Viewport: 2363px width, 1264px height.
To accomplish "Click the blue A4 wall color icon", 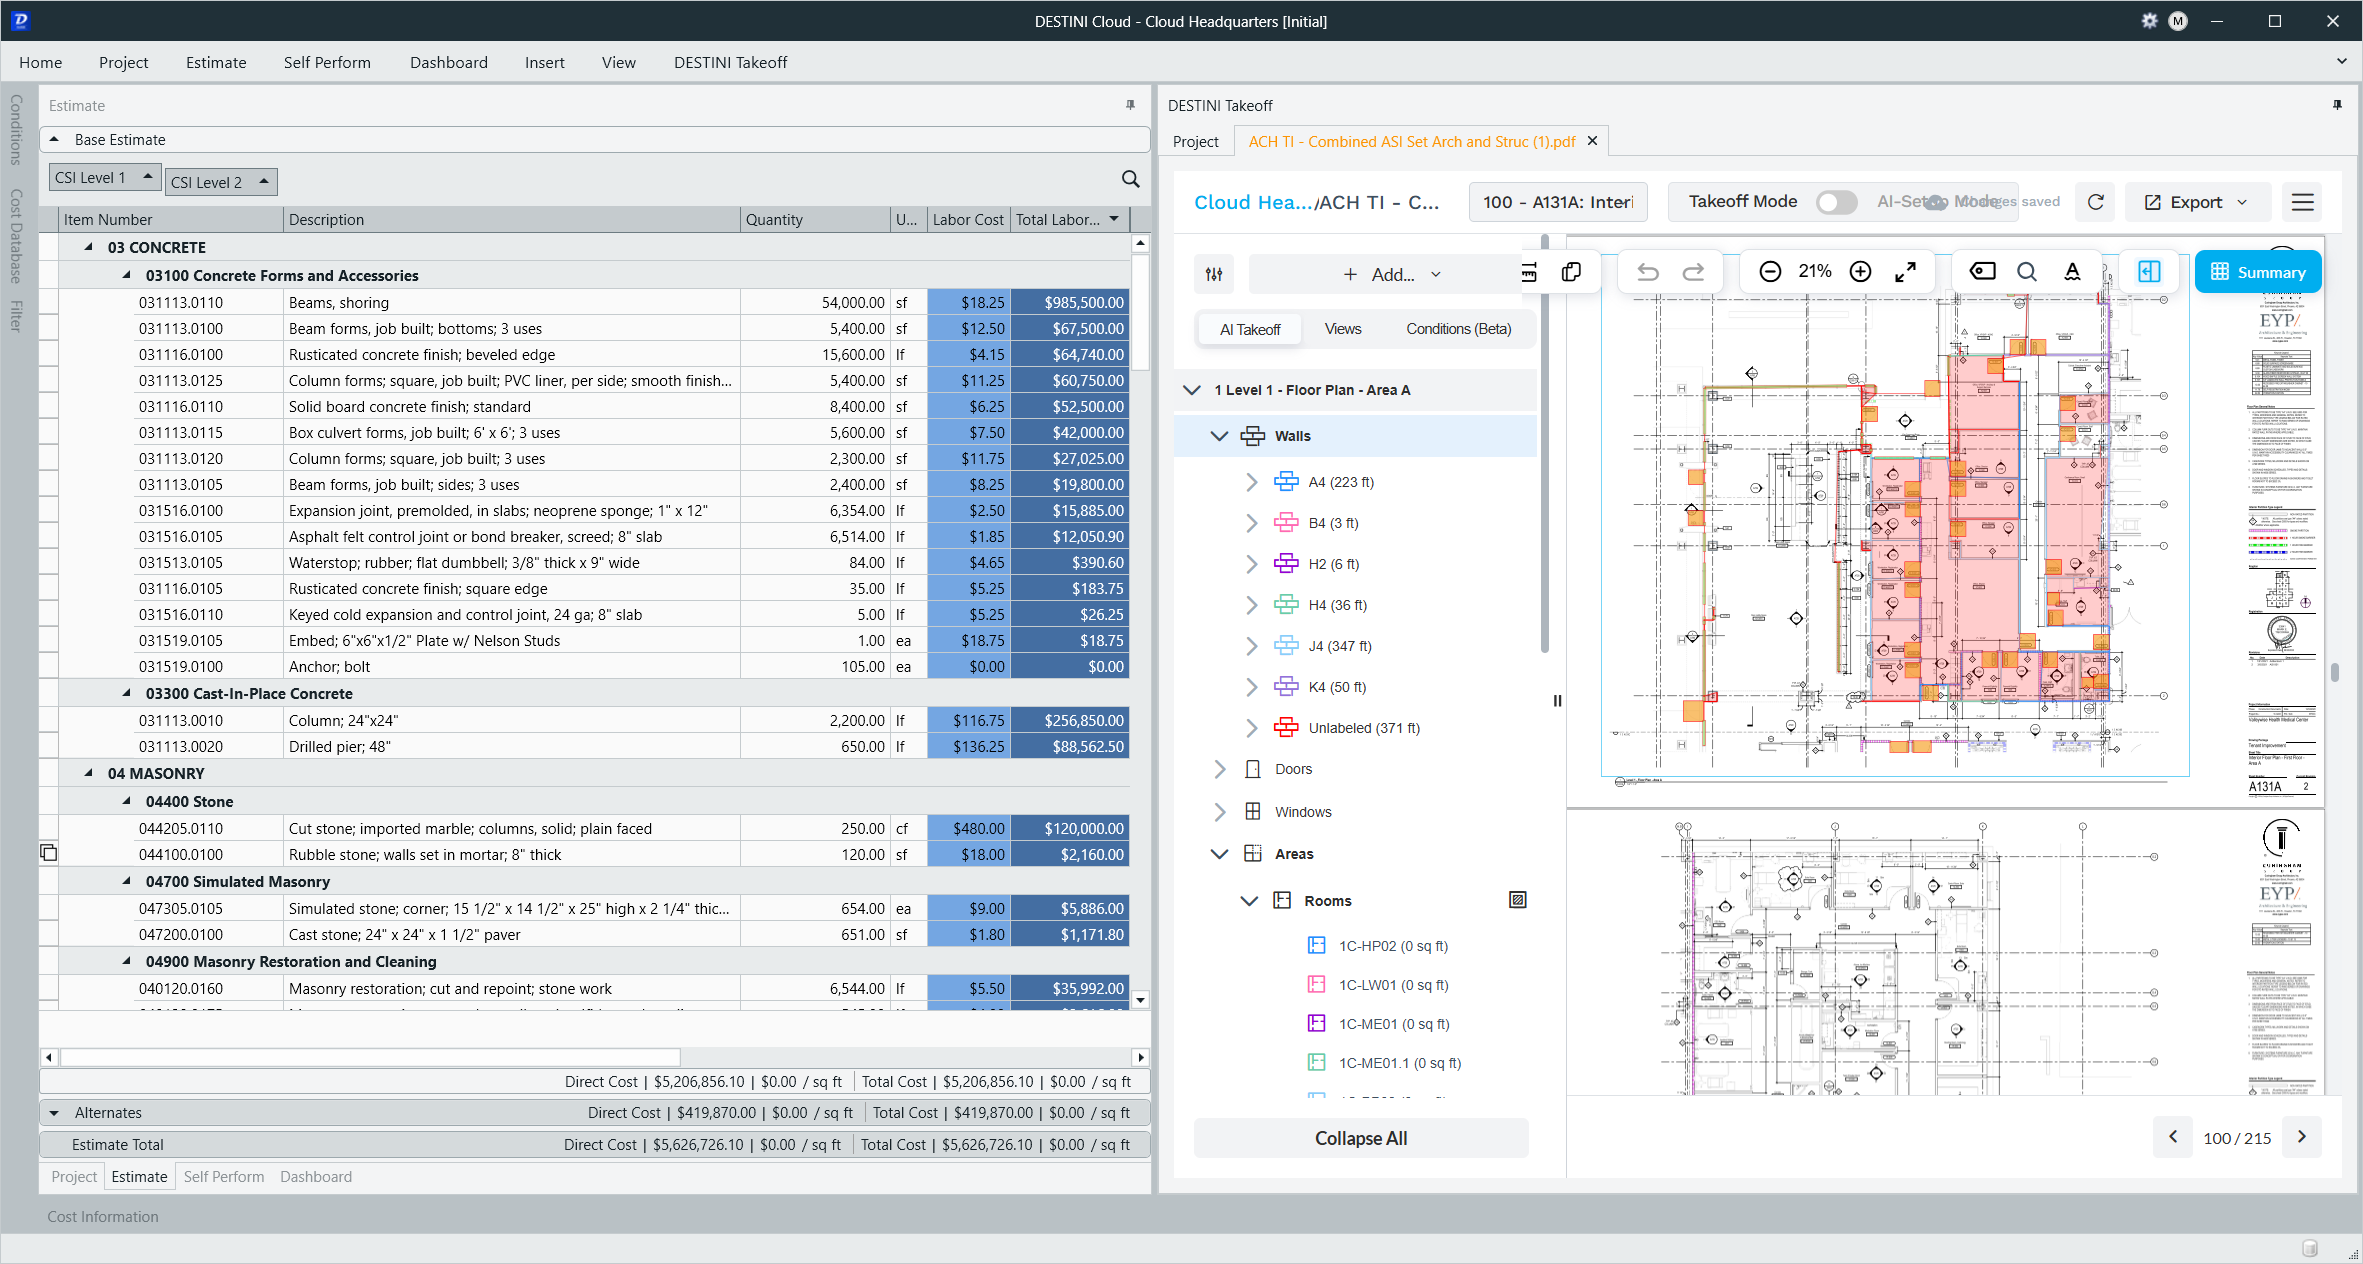I will 1286,482.
